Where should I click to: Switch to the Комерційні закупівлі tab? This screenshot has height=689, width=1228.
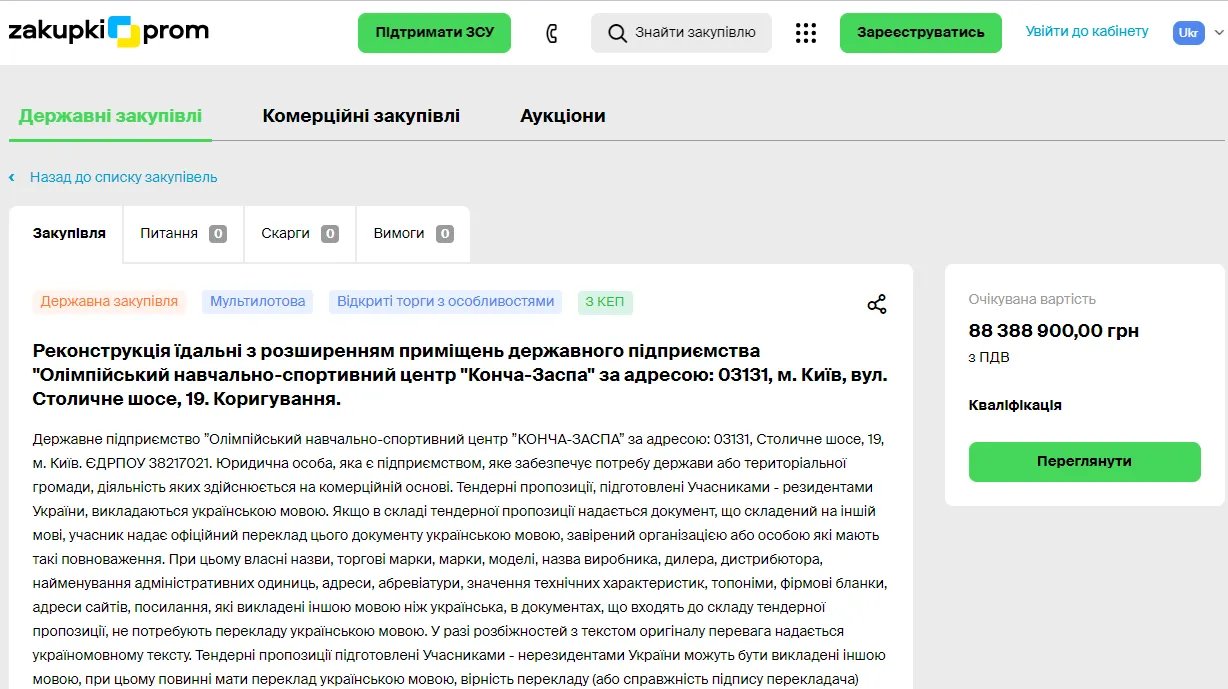tap(361, 115)
